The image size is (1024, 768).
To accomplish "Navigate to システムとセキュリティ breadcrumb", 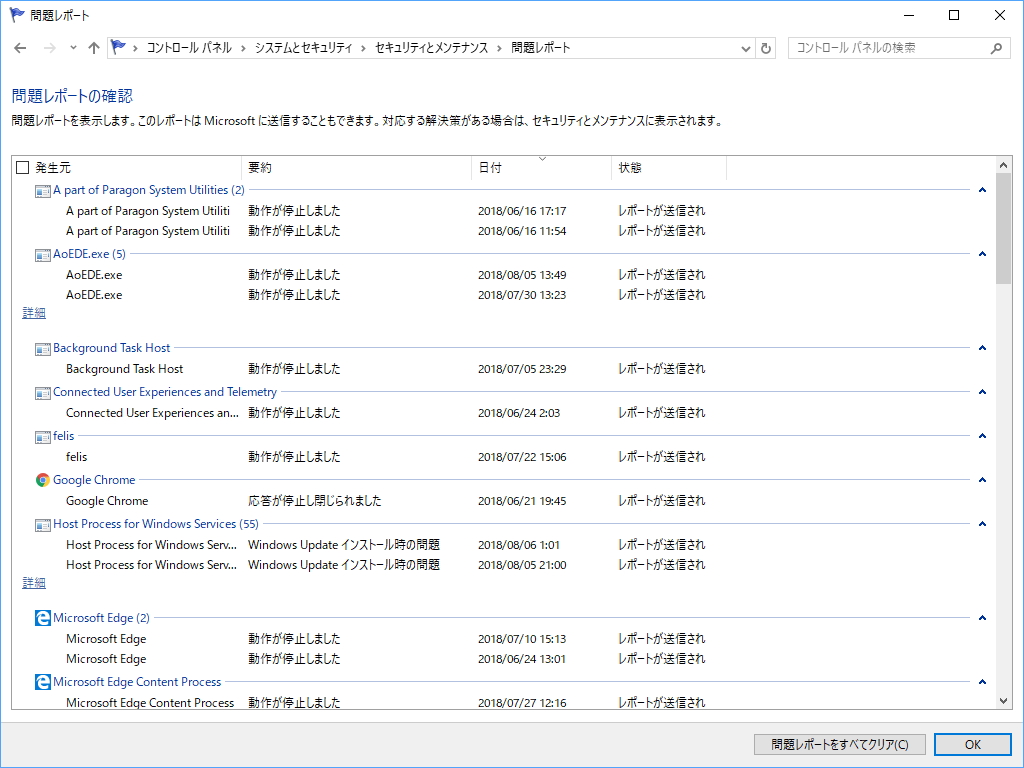I will (303, 48).
